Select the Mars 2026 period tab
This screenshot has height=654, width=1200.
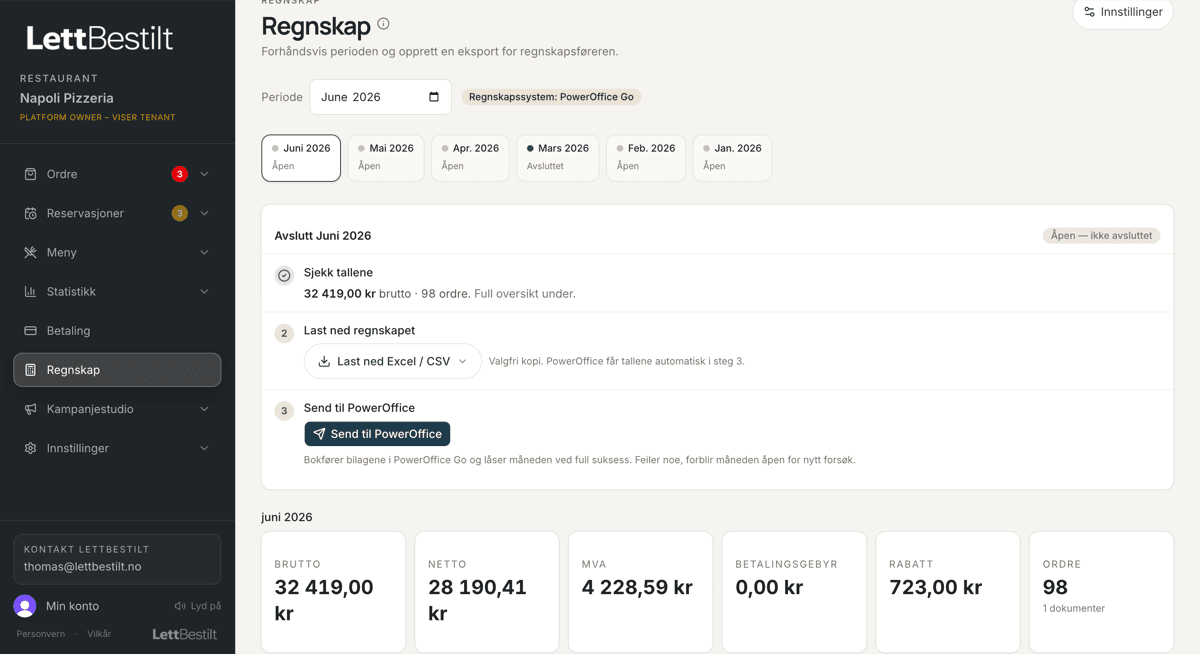[558, 158]
